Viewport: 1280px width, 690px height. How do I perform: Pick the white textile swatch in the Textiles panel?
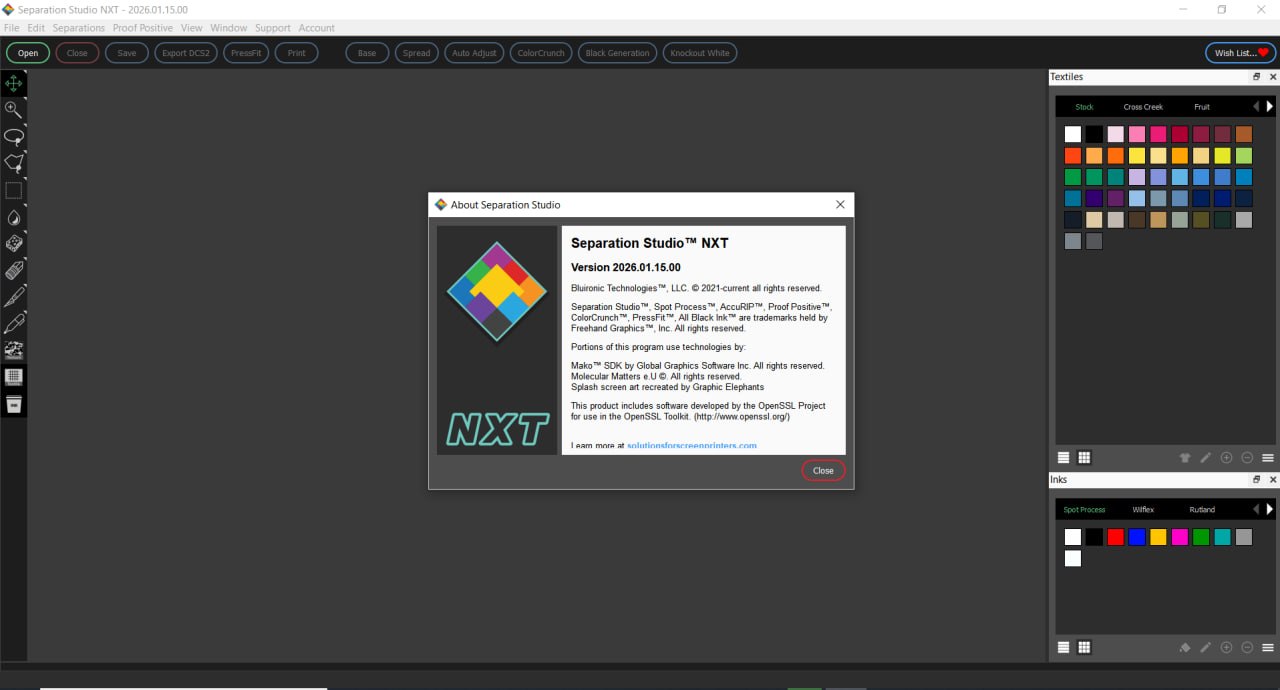(x=1073, y=134)
